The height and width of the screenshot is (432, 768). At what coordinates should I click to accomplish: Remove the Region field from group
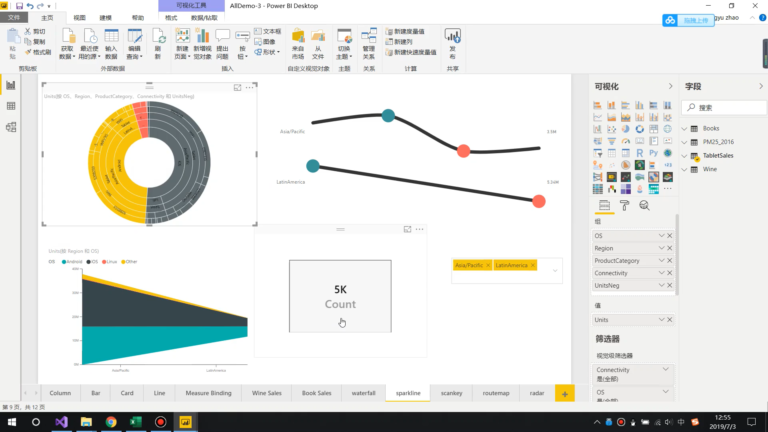[x=670, y=248]
